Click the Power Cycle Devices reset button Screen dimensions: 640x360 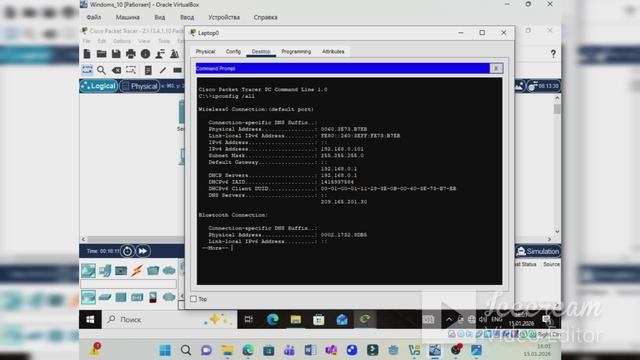pos(127,251)
